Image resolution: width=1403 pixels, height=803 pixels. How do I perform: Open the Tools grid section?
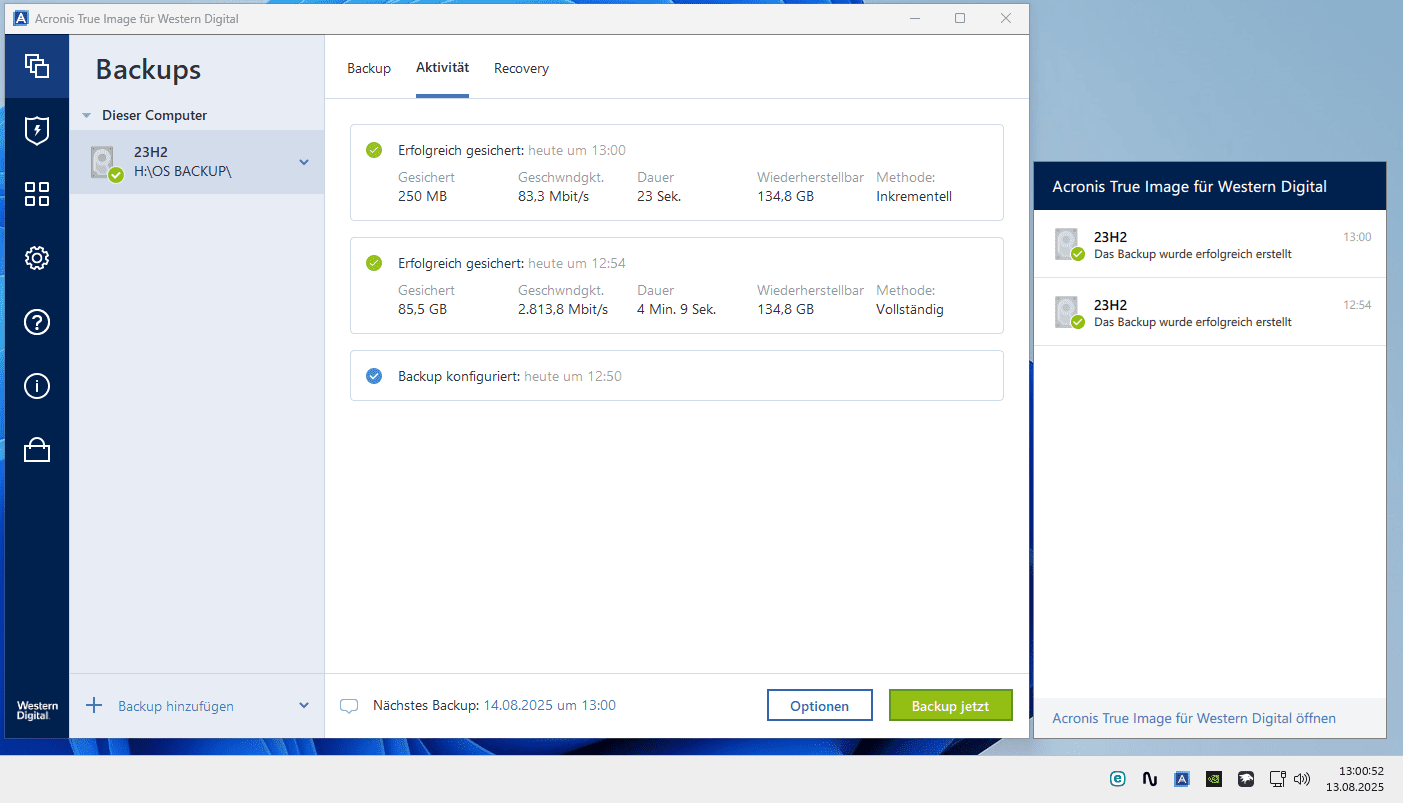(37, 194)
